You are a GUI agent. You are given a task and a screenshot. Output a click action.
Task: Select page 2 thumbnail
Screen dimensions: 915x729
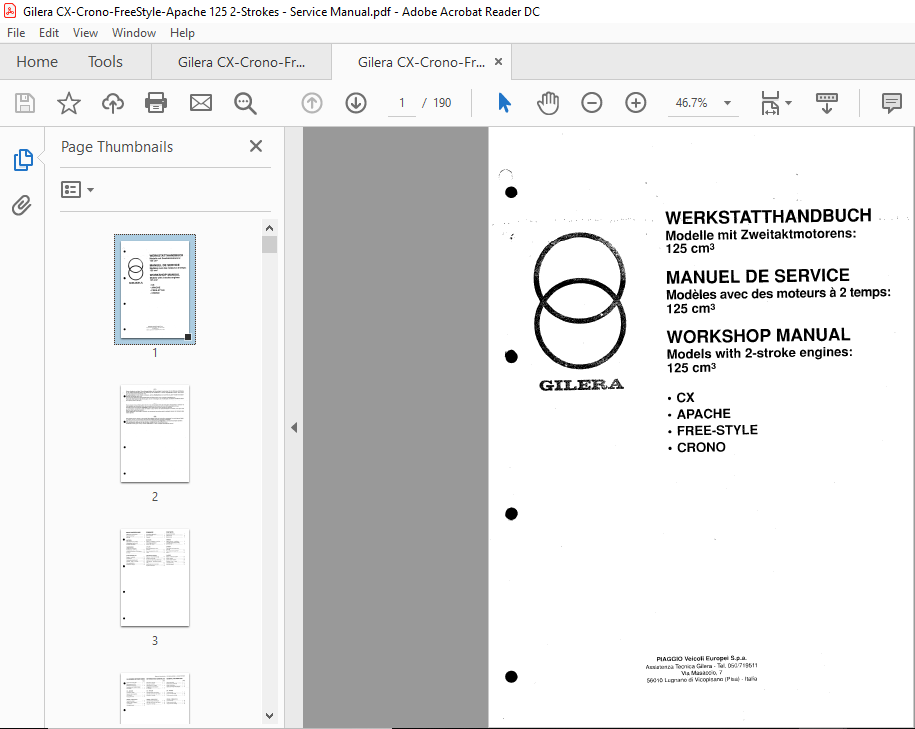tap(155, 434)
